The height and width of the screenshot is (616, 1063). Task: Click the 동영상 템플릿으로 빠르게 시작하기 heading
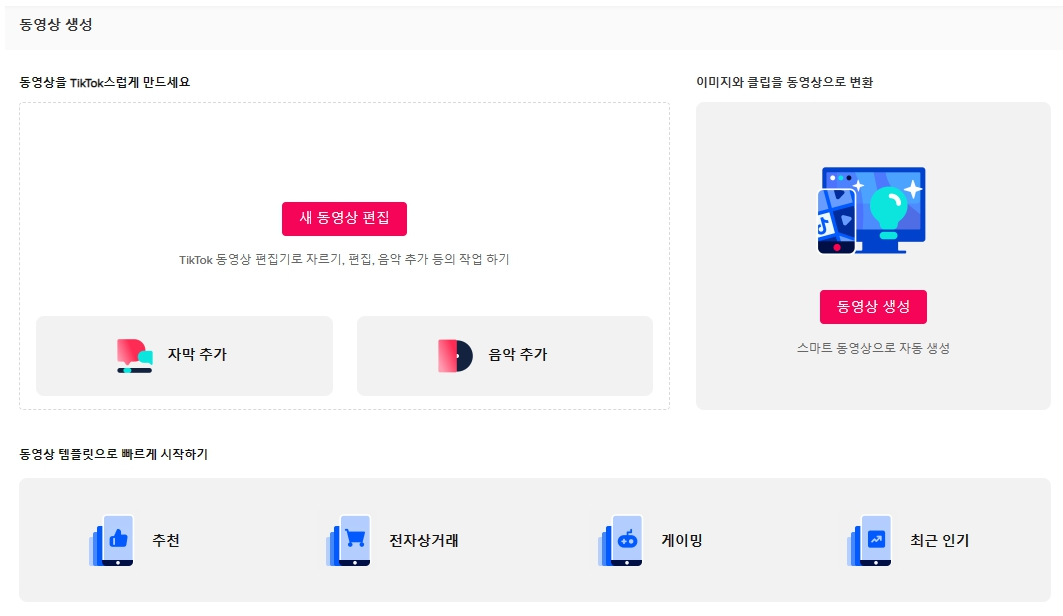(x=113, y=454)
